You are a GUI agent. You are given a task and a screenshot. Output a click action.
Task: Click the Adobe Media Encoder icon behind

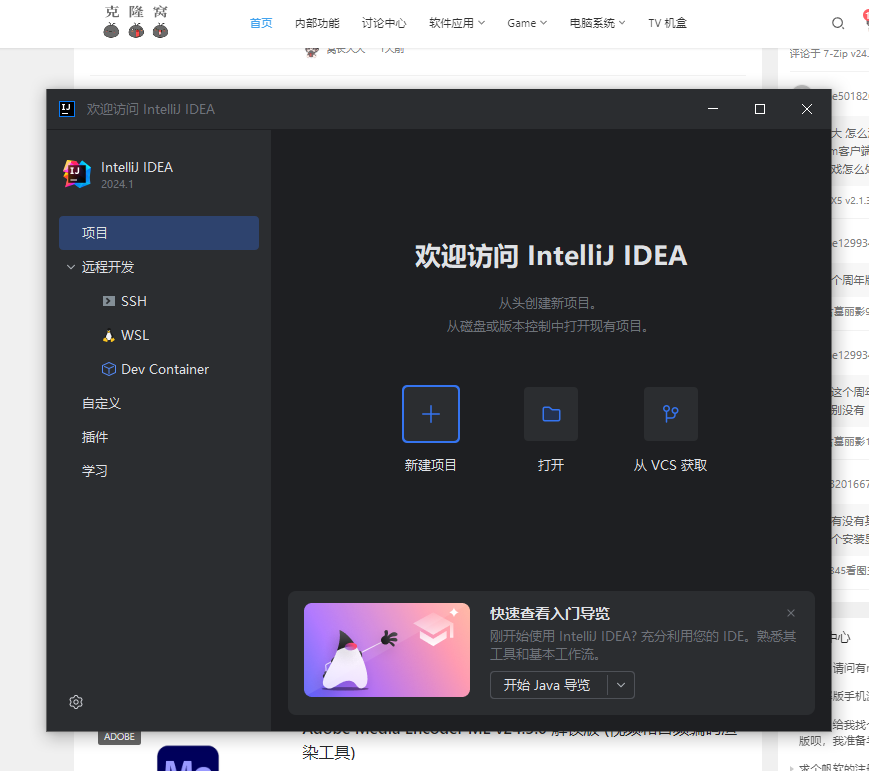pyautogui.click(x=188, y=758)
